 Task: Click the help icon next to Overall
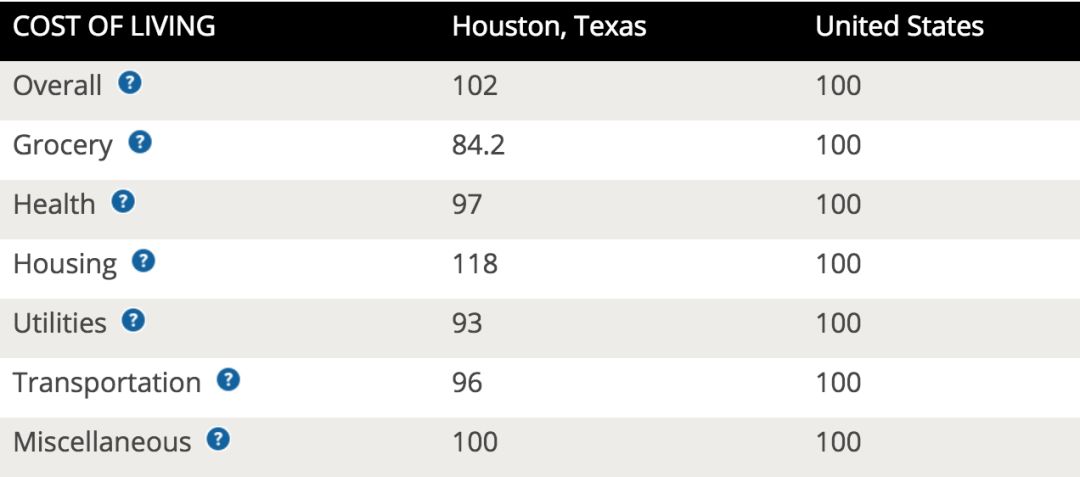pos(129,83)
